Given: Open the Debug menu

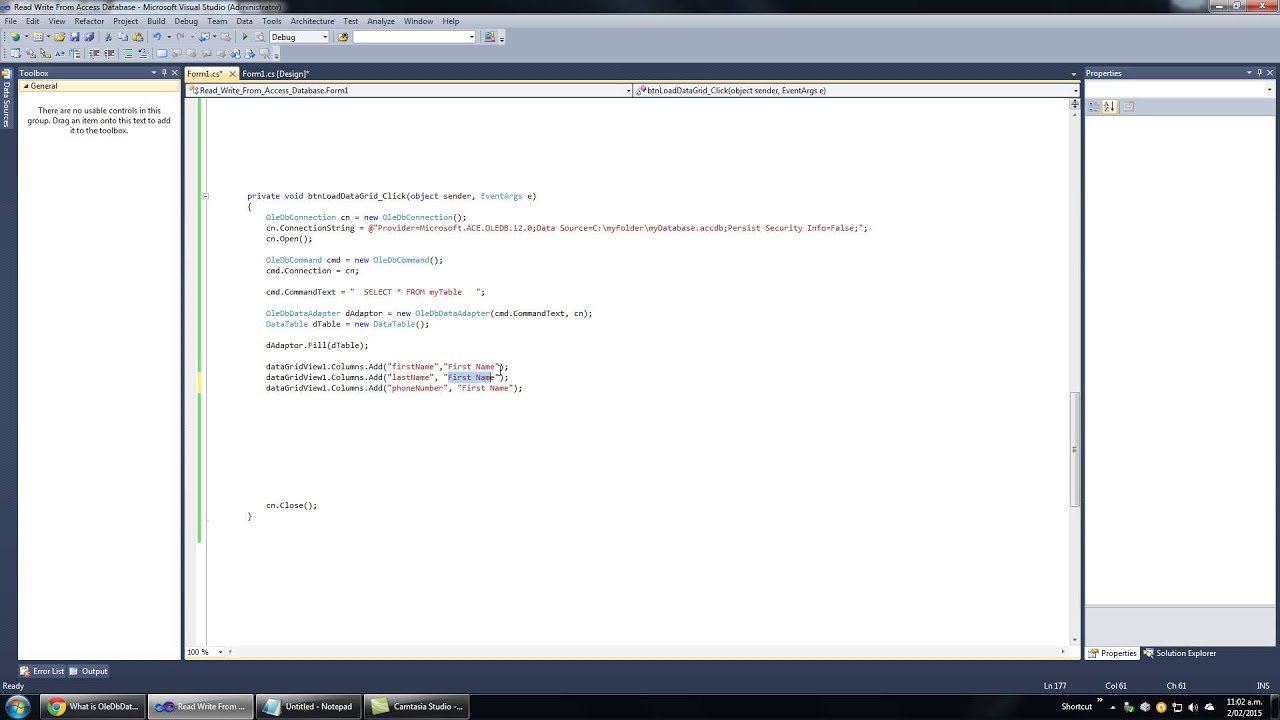Looking at the screenshot, I should click(x=186, y=21).
